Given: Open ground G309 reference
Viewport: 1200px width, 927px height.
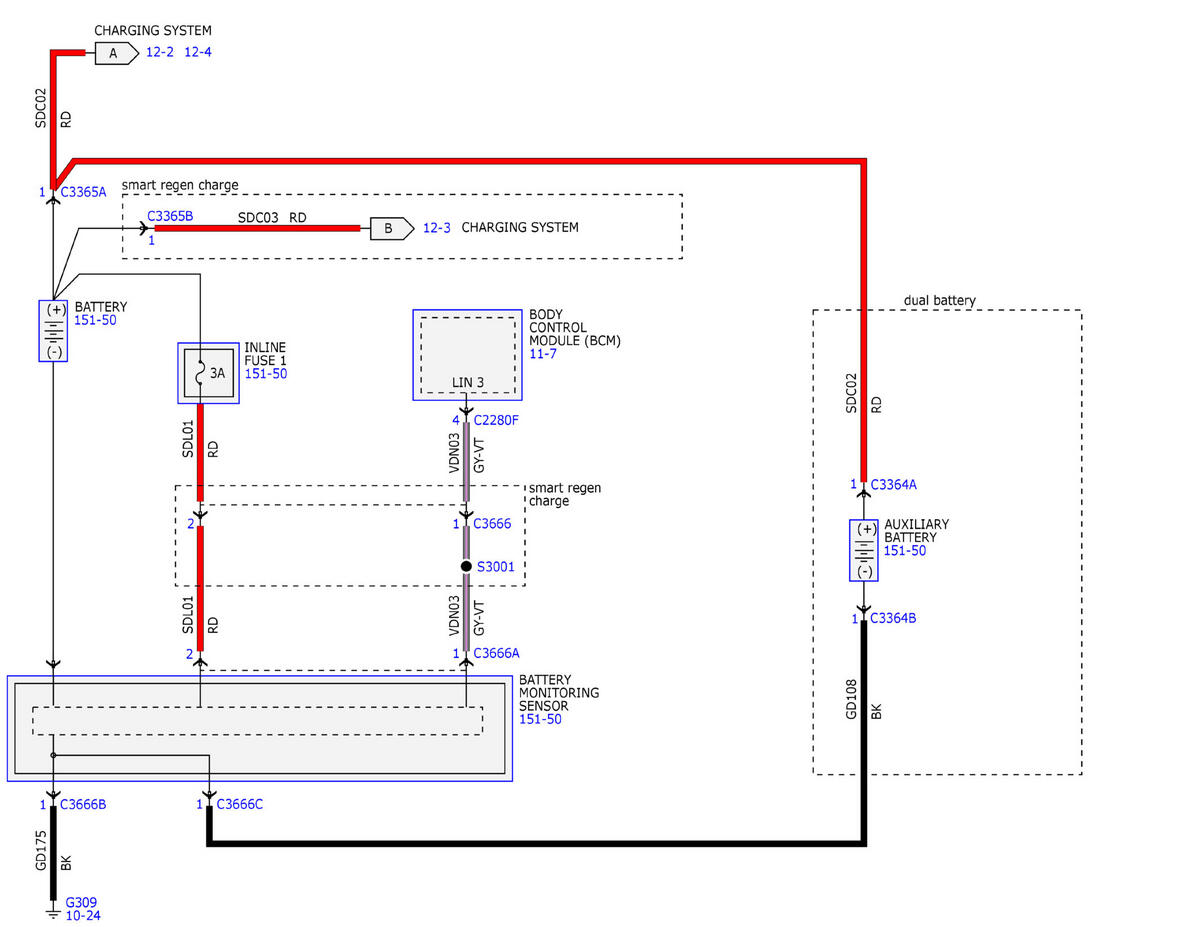Looking at the screenshot, I should tap(81, 902).
